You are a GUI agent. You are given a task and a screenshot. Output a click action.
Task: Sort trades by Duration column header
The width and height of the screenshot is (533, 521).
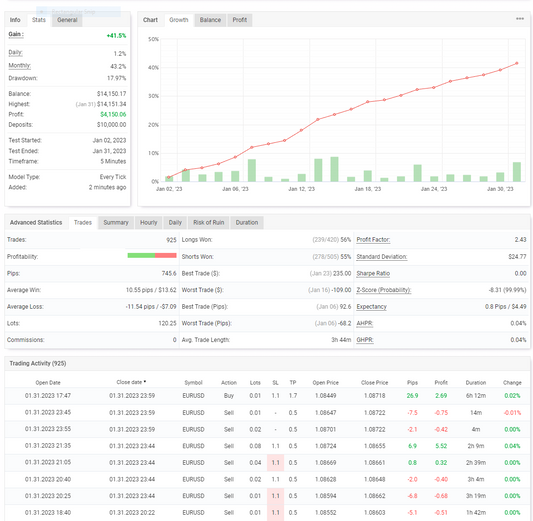point(476,383)
